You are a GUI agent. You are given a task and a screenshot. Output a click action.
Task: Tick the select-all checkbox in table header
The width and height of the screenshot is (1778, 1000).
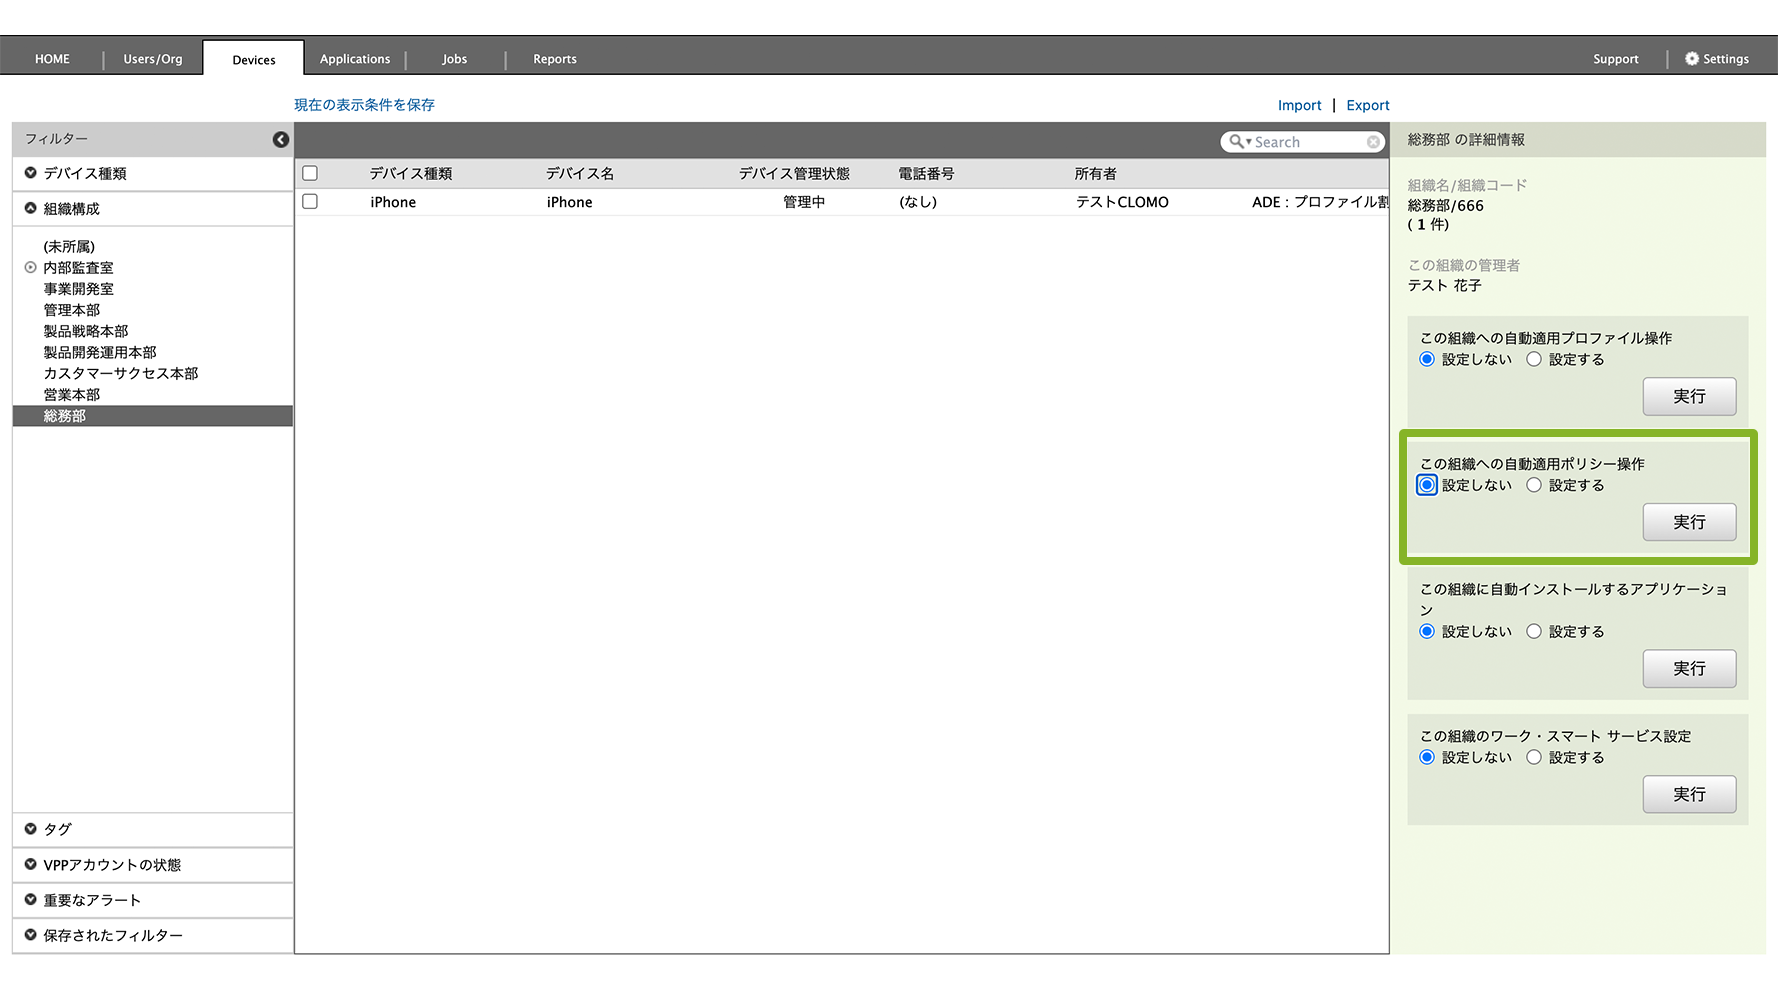(x=310, y=173)
